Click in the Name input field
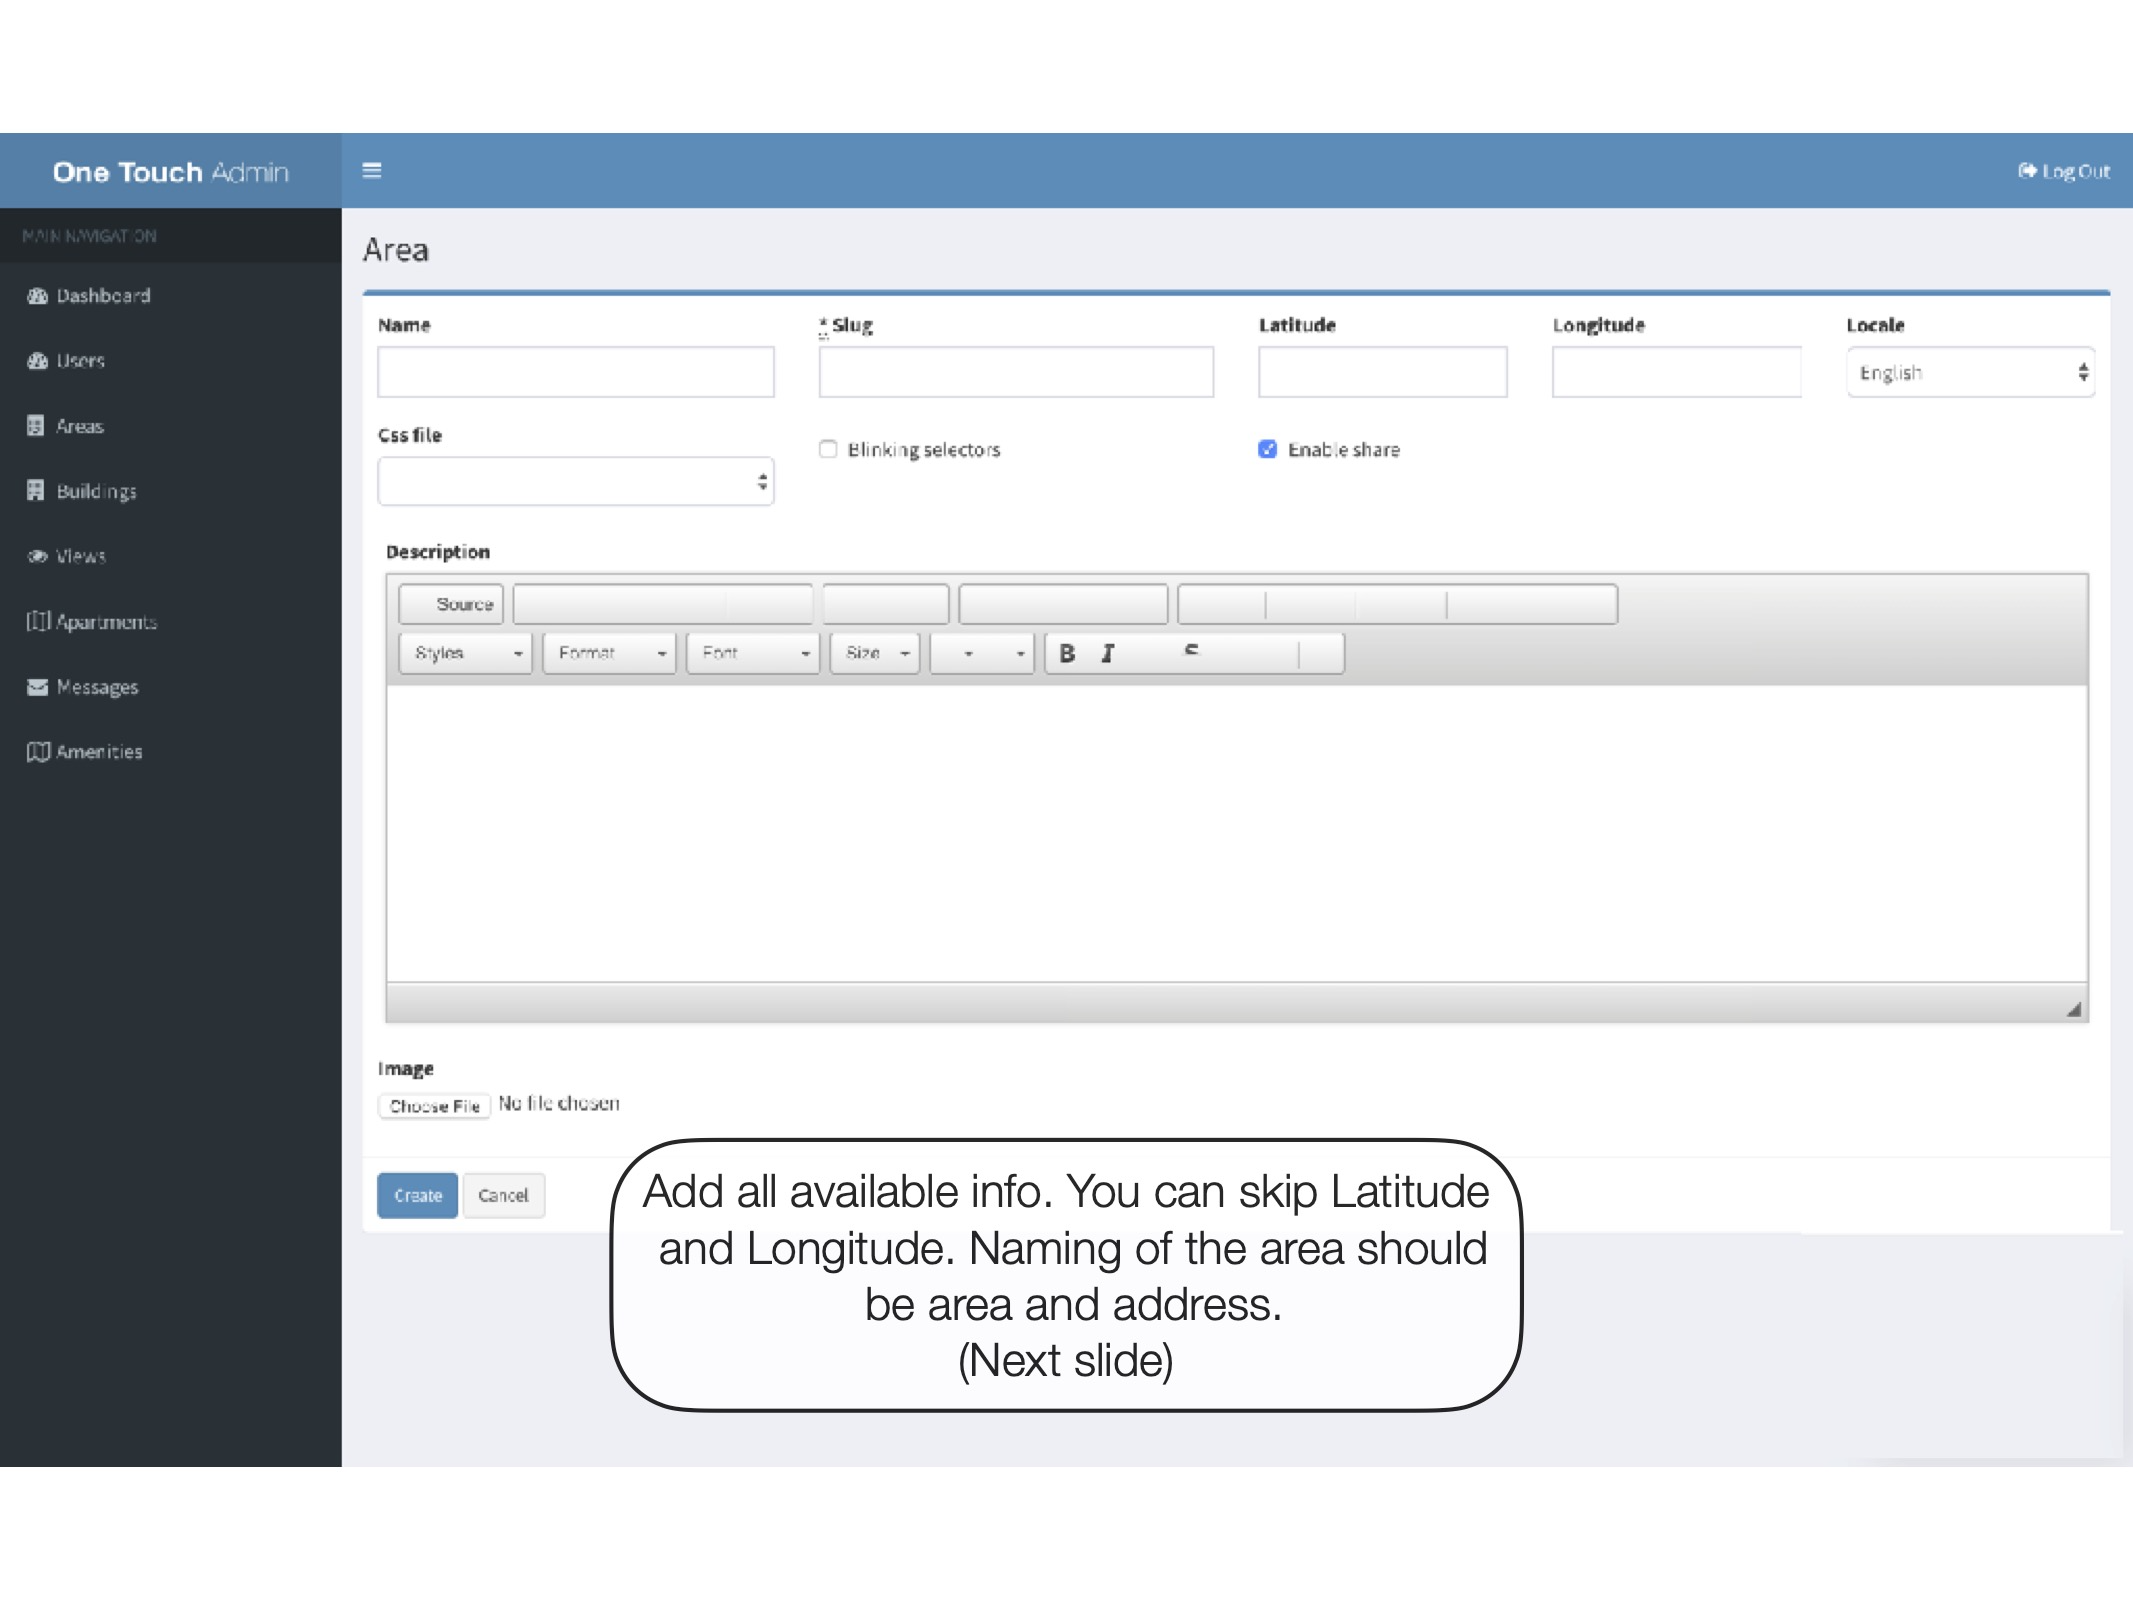Screen dimensions: 2133x1600 (575, 372)
